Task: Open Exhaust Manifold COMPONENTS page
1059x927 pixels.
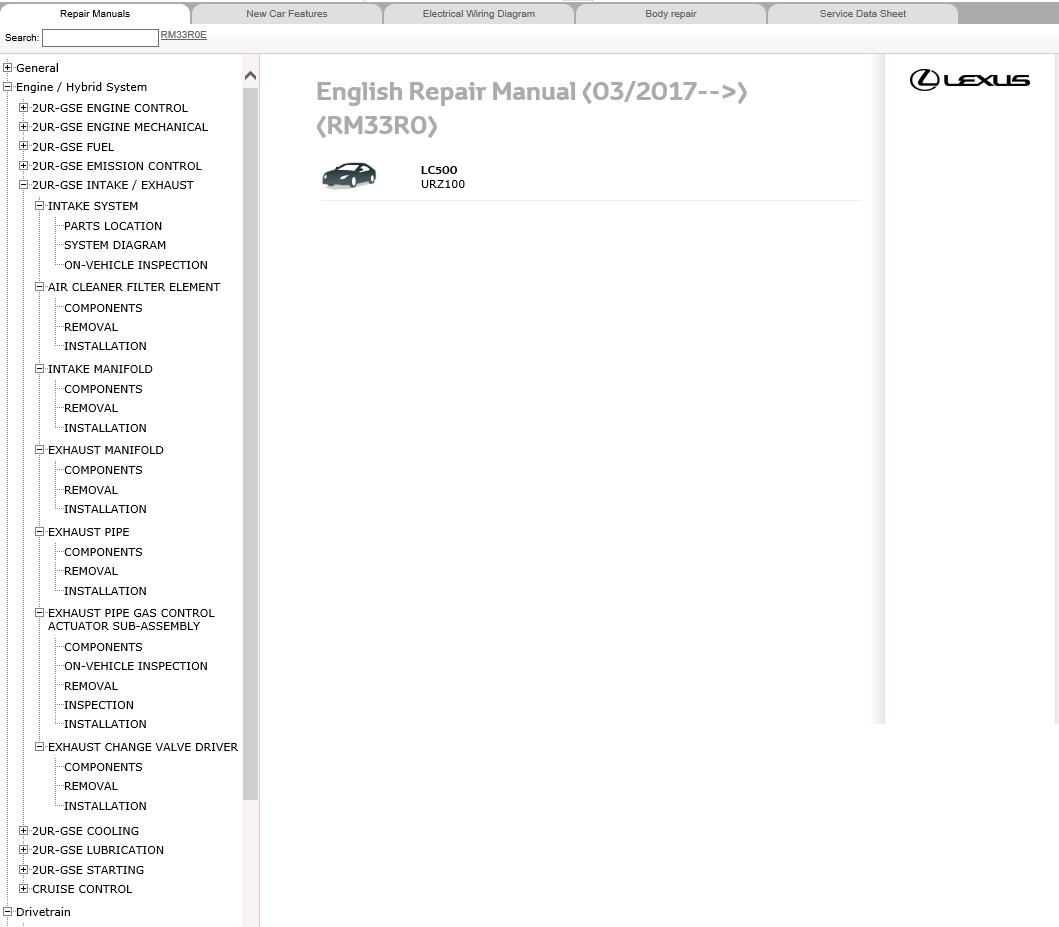Action: tap(103, 470)
